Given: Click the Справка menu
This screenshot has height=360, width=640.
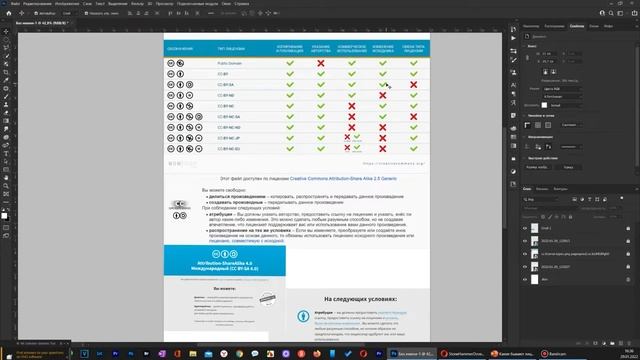Looking at the screenshot, I should [242, 4].
